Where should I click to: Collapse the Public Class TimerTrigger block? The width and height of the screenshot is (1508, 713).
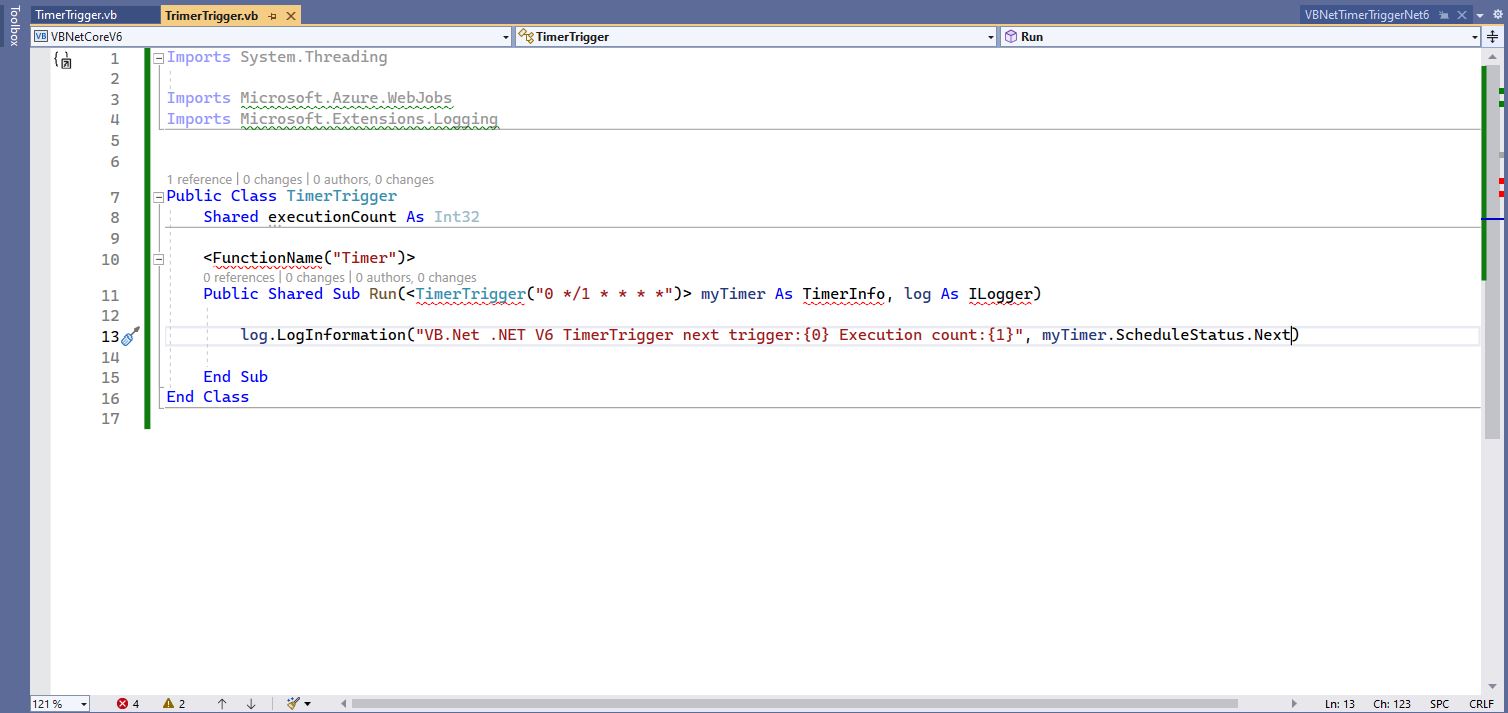coord(158,197)
